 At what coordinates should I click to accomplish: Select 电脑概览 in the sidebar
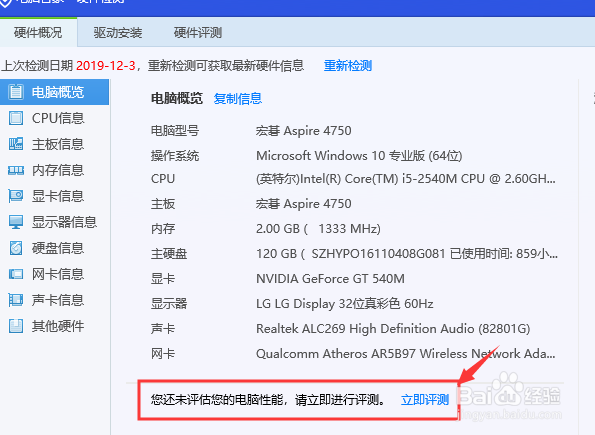tap(54, 92)
